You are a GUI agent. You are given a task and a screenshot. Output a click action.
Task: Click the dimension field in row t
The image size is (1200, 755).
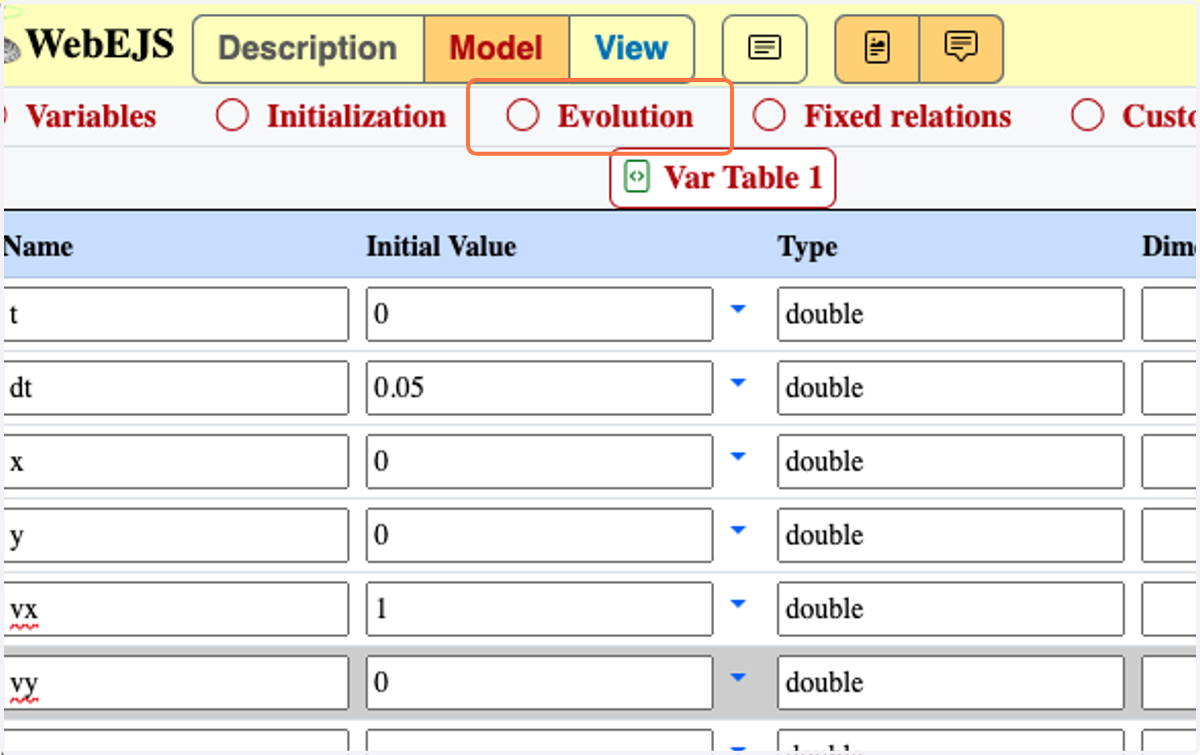(1170, 314)
